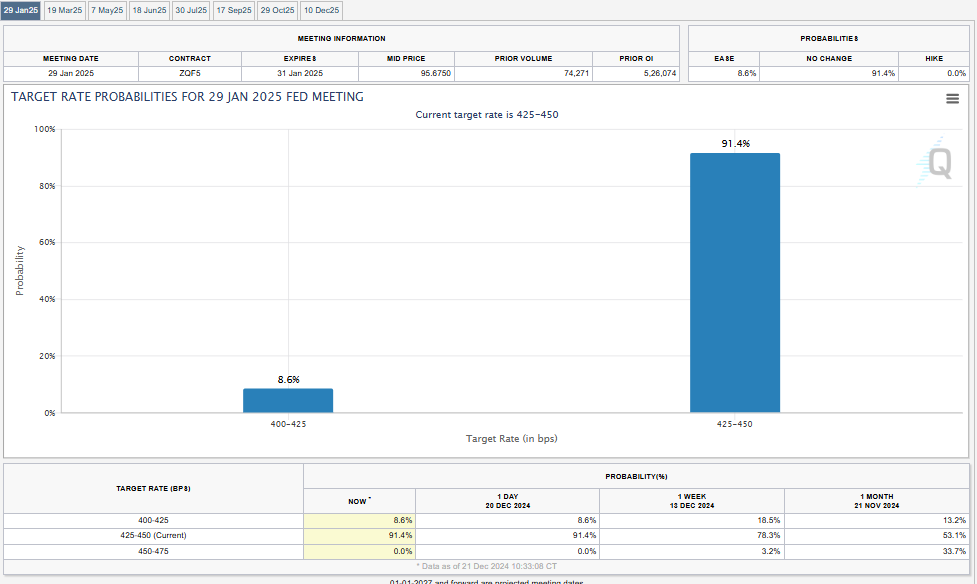The height and width of the screenshot is (584, 977).
Task: Click the 425-450 (Current) table row
Action: click(x=486, y=535)
